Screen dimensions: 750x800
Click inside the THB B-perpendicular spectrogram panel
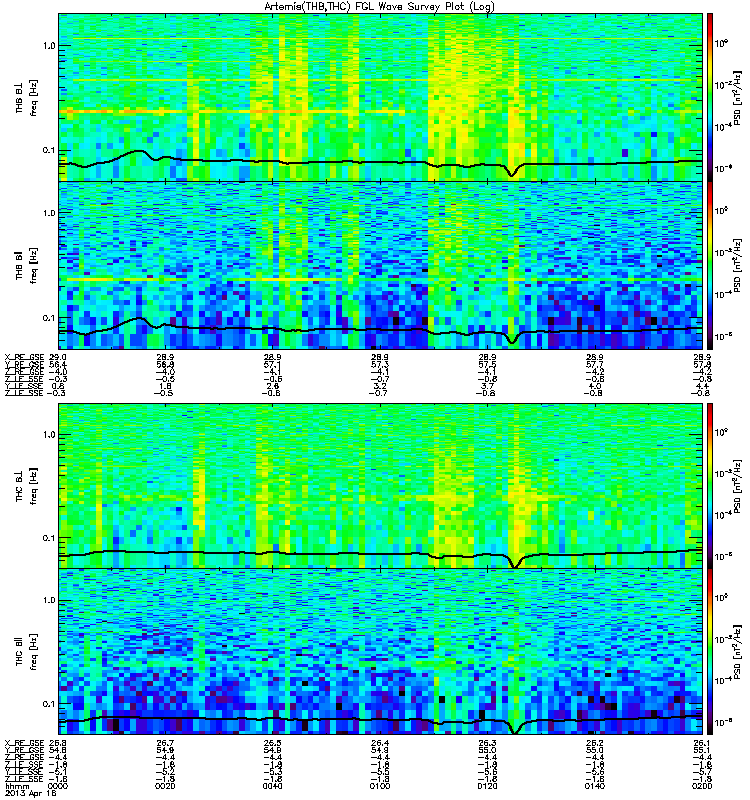pyautogui.click(x=380, y=97)
